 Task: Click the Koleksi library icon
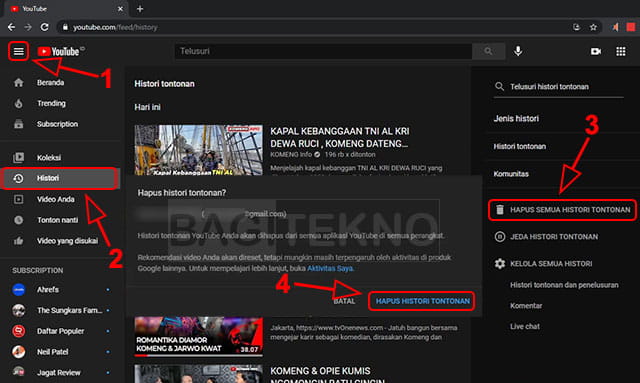coord(18,158)
